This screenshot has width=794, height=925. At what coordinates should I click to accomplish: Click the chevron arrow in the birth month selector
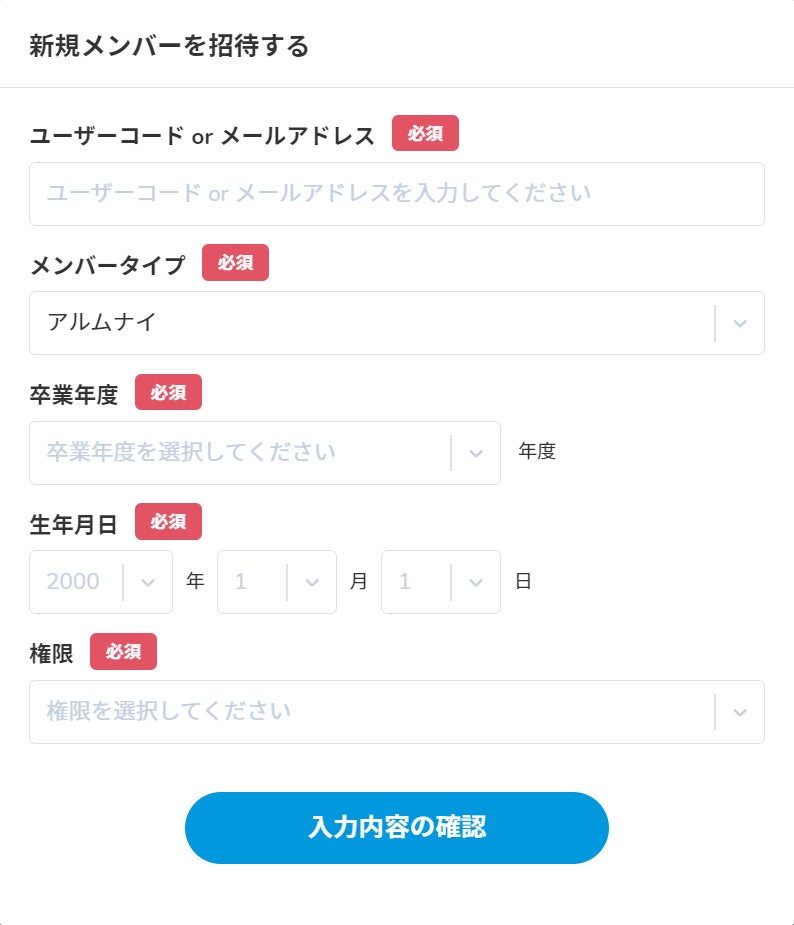click(x=312, y=582)
